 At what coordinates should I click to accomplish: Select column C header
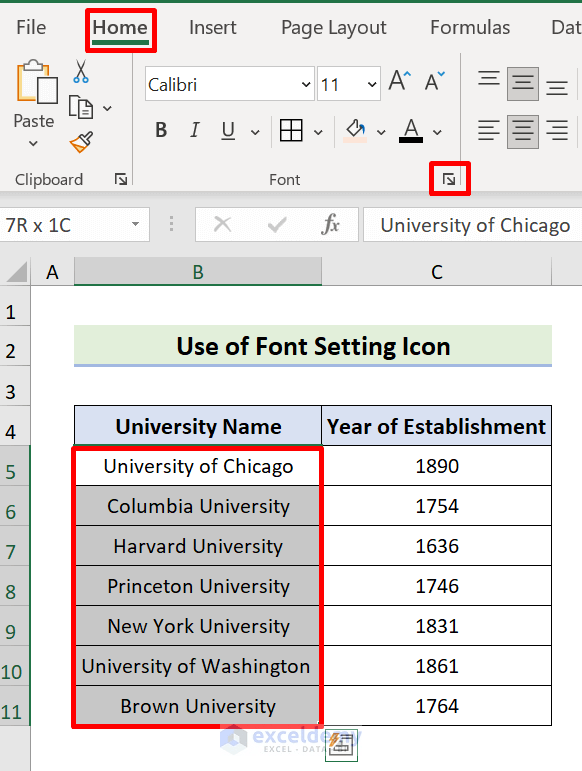tap(437, 271)
